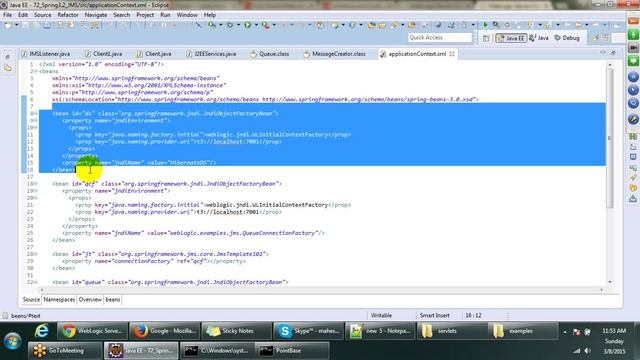Click the Print toolbar icon
Screen dimensions: 640x360
pos(47,25)
